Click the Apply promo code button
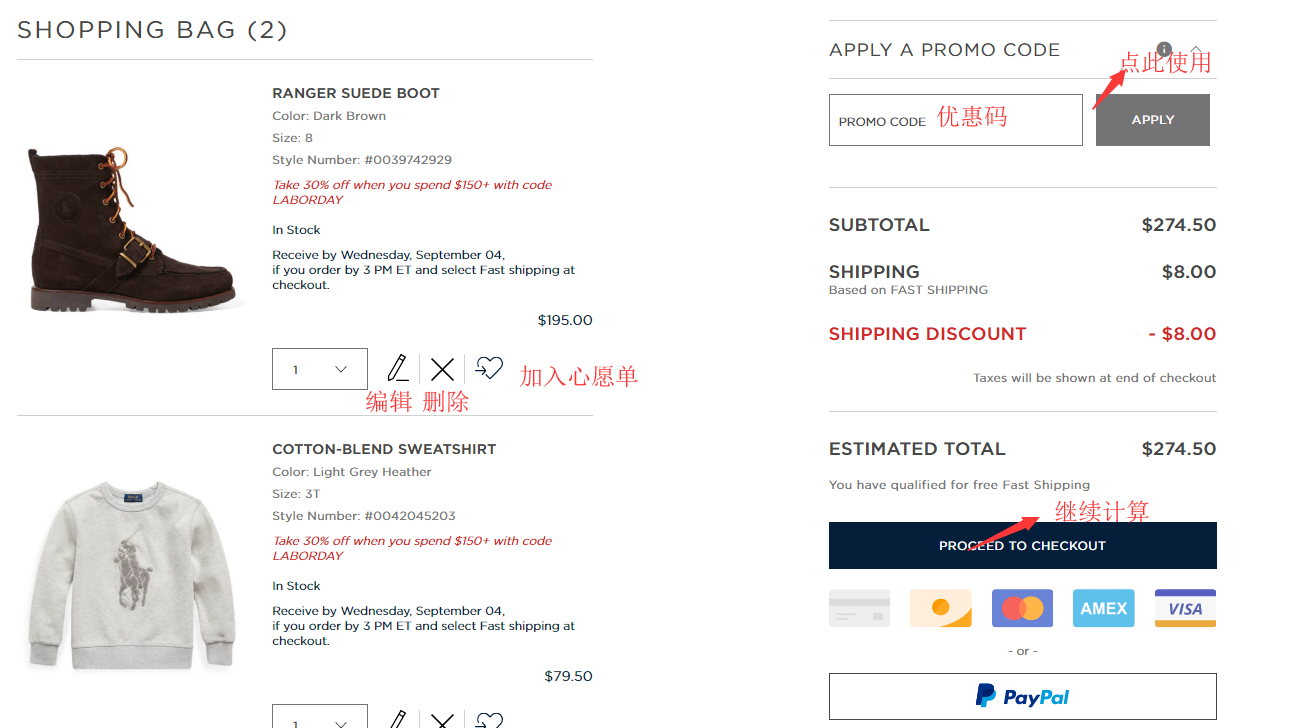The height and width of the screenshot is (728, 1303). pyautogui.click(x=1152, y=120)
